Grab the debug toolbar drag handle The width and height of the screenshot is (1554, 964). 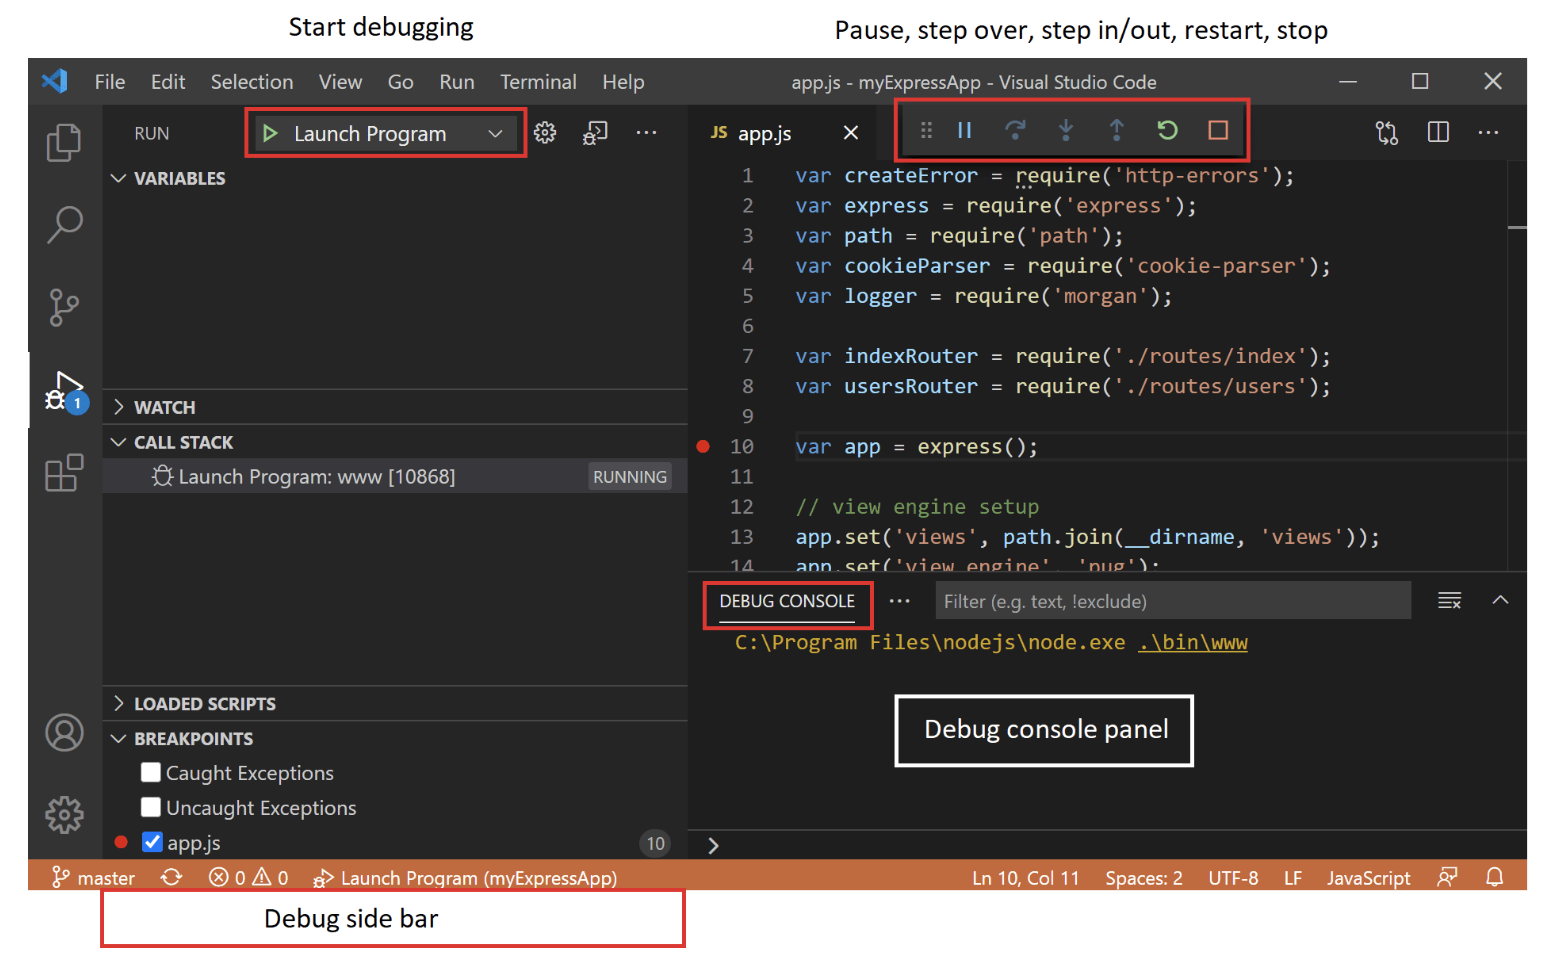point(926,130)
